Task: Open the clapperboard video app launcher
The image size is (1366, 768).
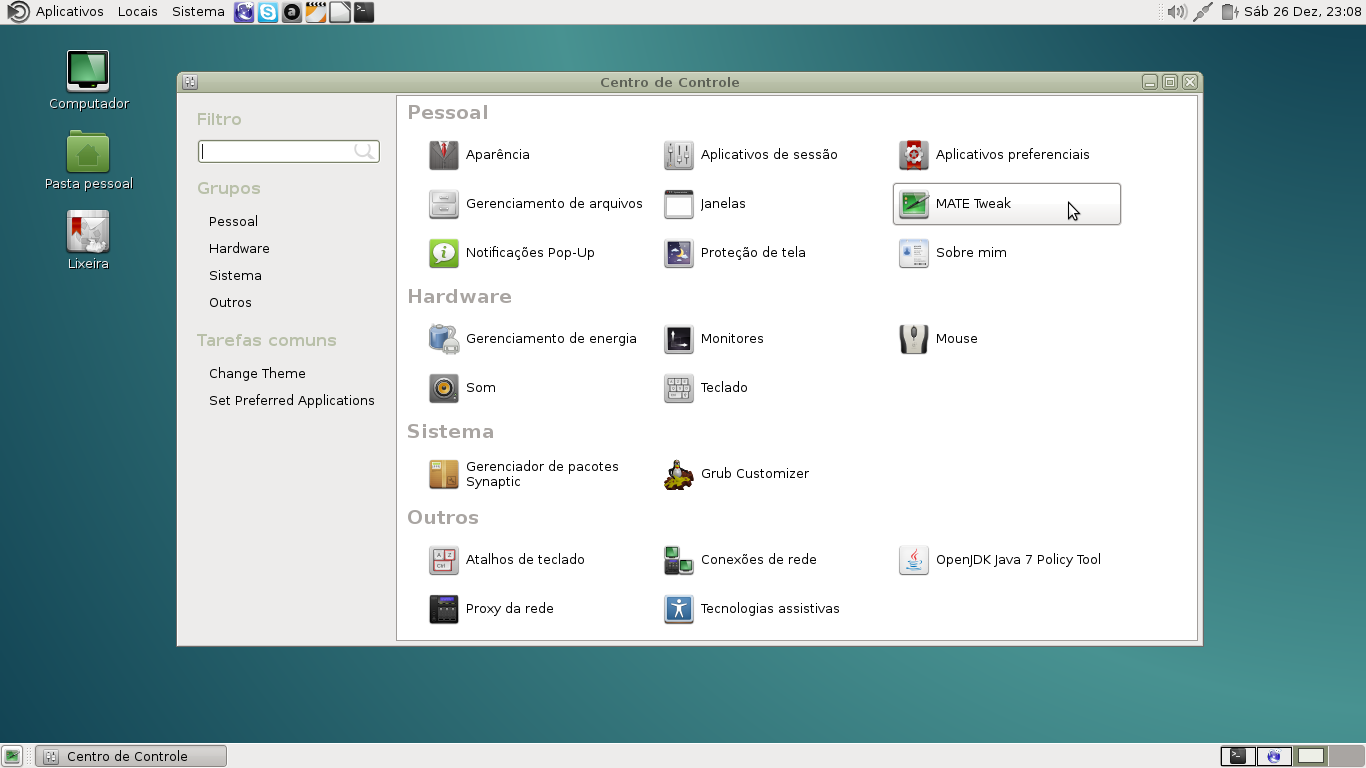Action: pos(316,12)
